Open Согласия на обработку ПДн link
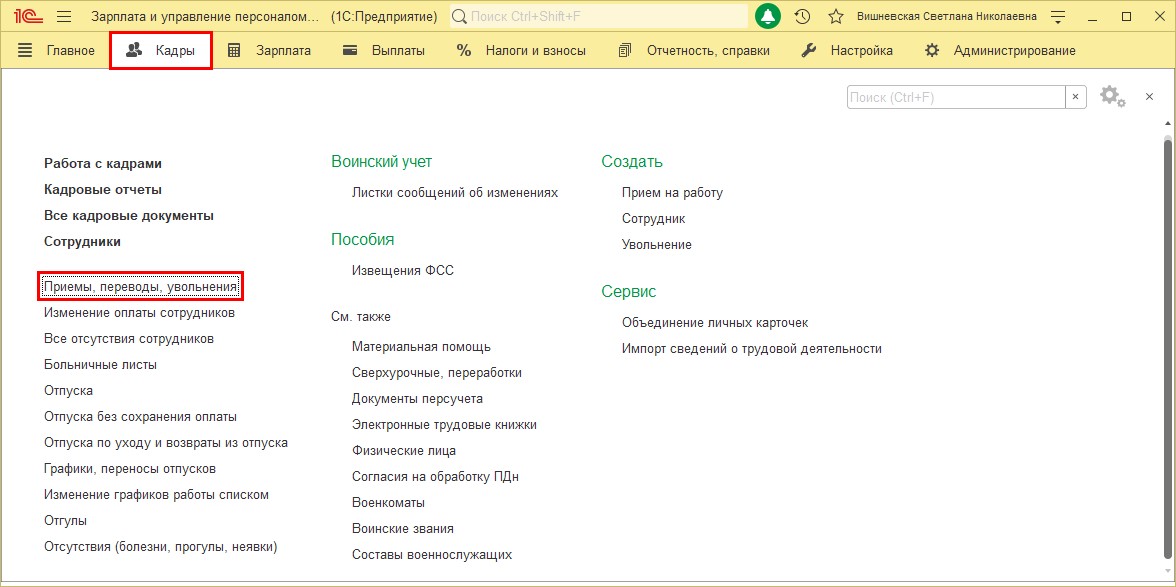The height and width of the screenshot is (587, 1176). (435, 477)
